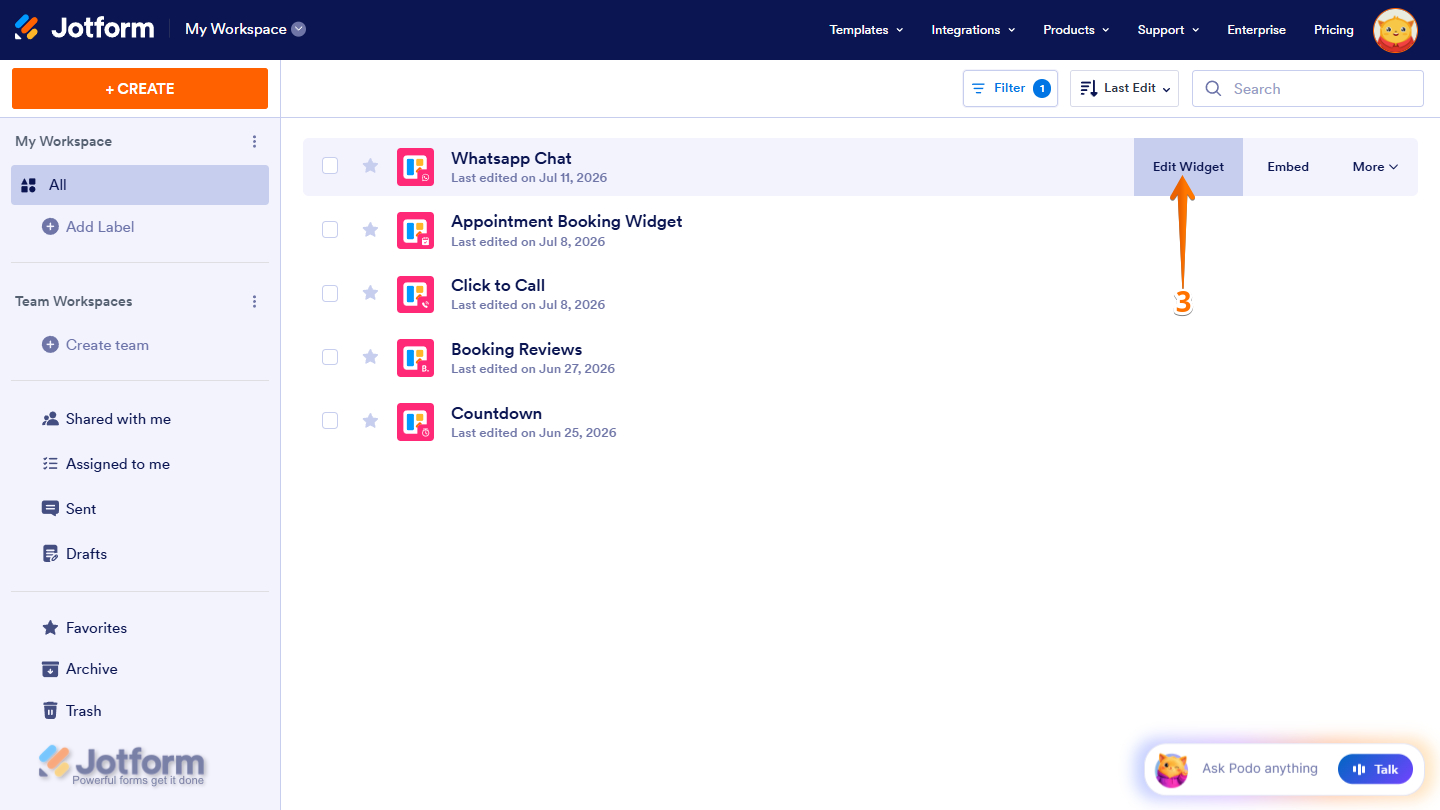Image resolution: width=1440 pixels, height=810 pixels.
Task: Star the Appointment Booking Widget
Action: tap(370, 230)
